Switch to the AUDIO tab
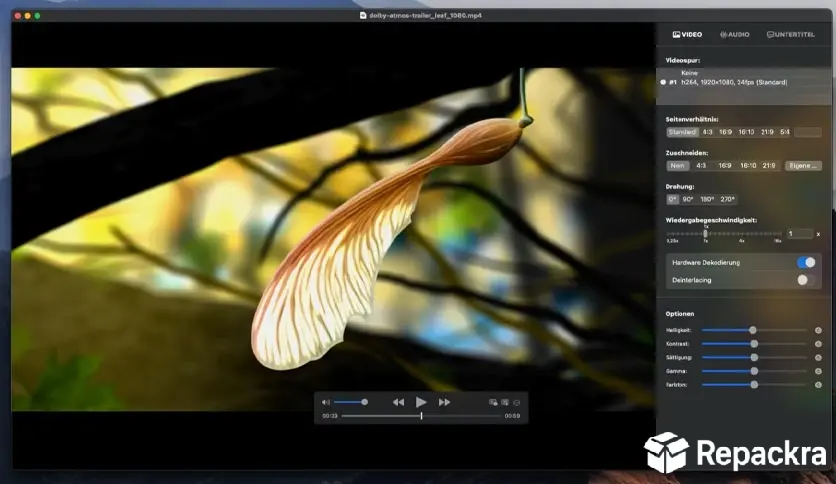The width and height of the screenshot is (836, 484). click(x=735, y=35)
